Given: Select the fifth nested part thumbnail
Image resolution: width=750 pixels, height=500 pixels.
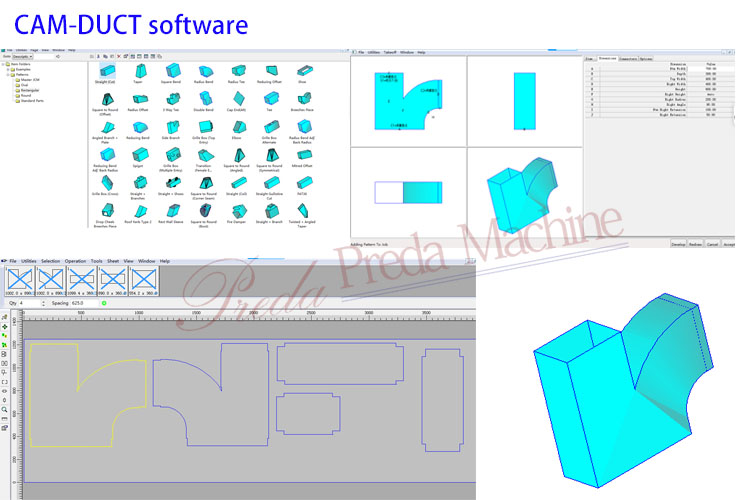Looking at the screenshot, I should (x=144, y=281).
